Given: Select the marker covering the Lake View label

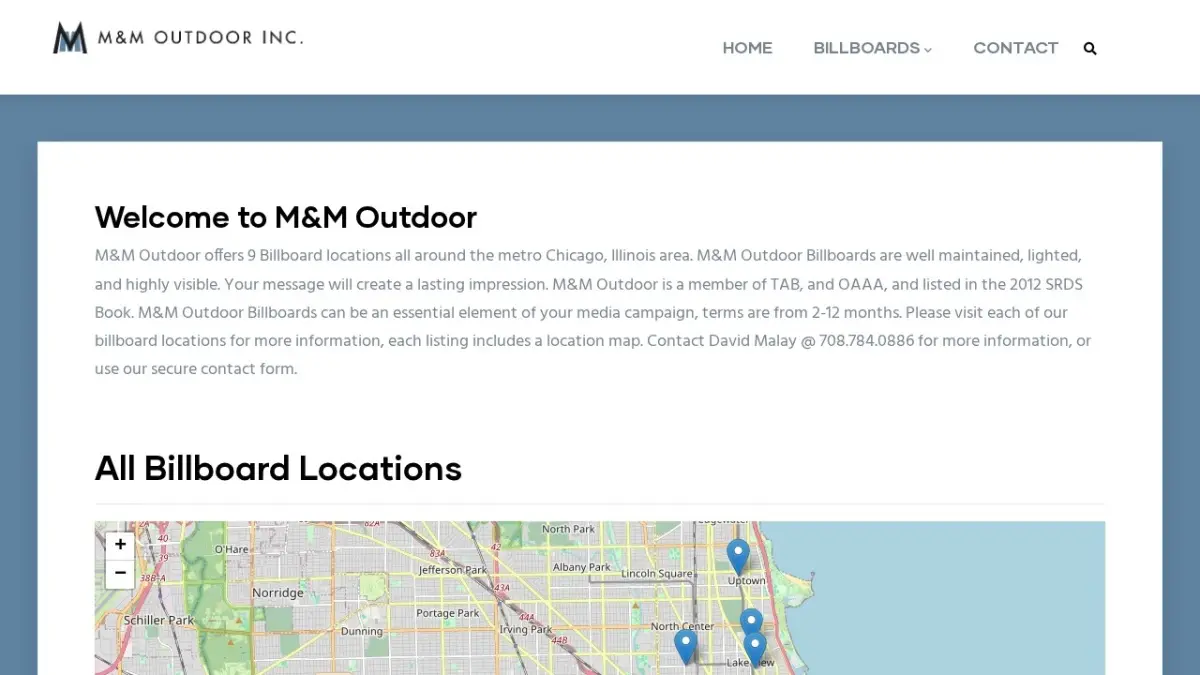Looking at the screenshot, I should (x=755, y=649).
